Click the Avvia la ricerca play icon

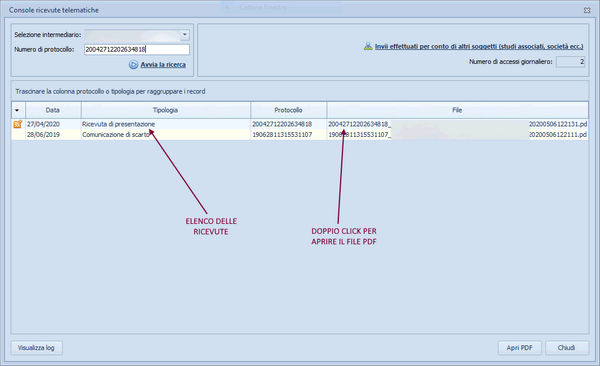pos(133,65)
